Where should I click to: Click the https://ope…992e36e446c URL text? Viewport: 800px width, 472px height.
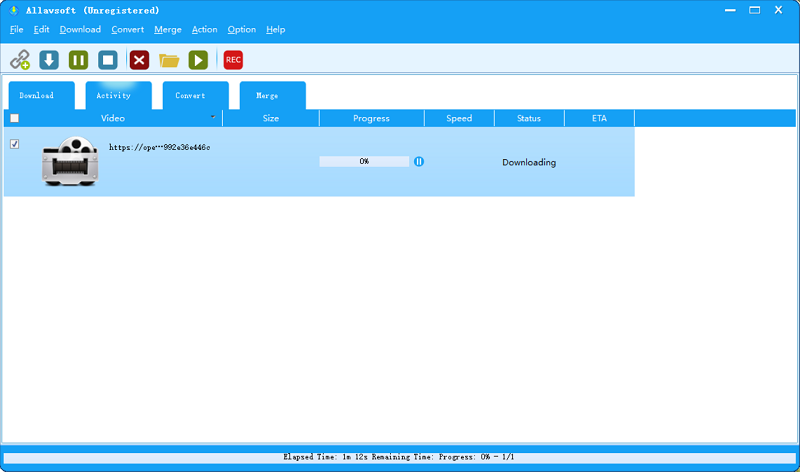point(159,147)
